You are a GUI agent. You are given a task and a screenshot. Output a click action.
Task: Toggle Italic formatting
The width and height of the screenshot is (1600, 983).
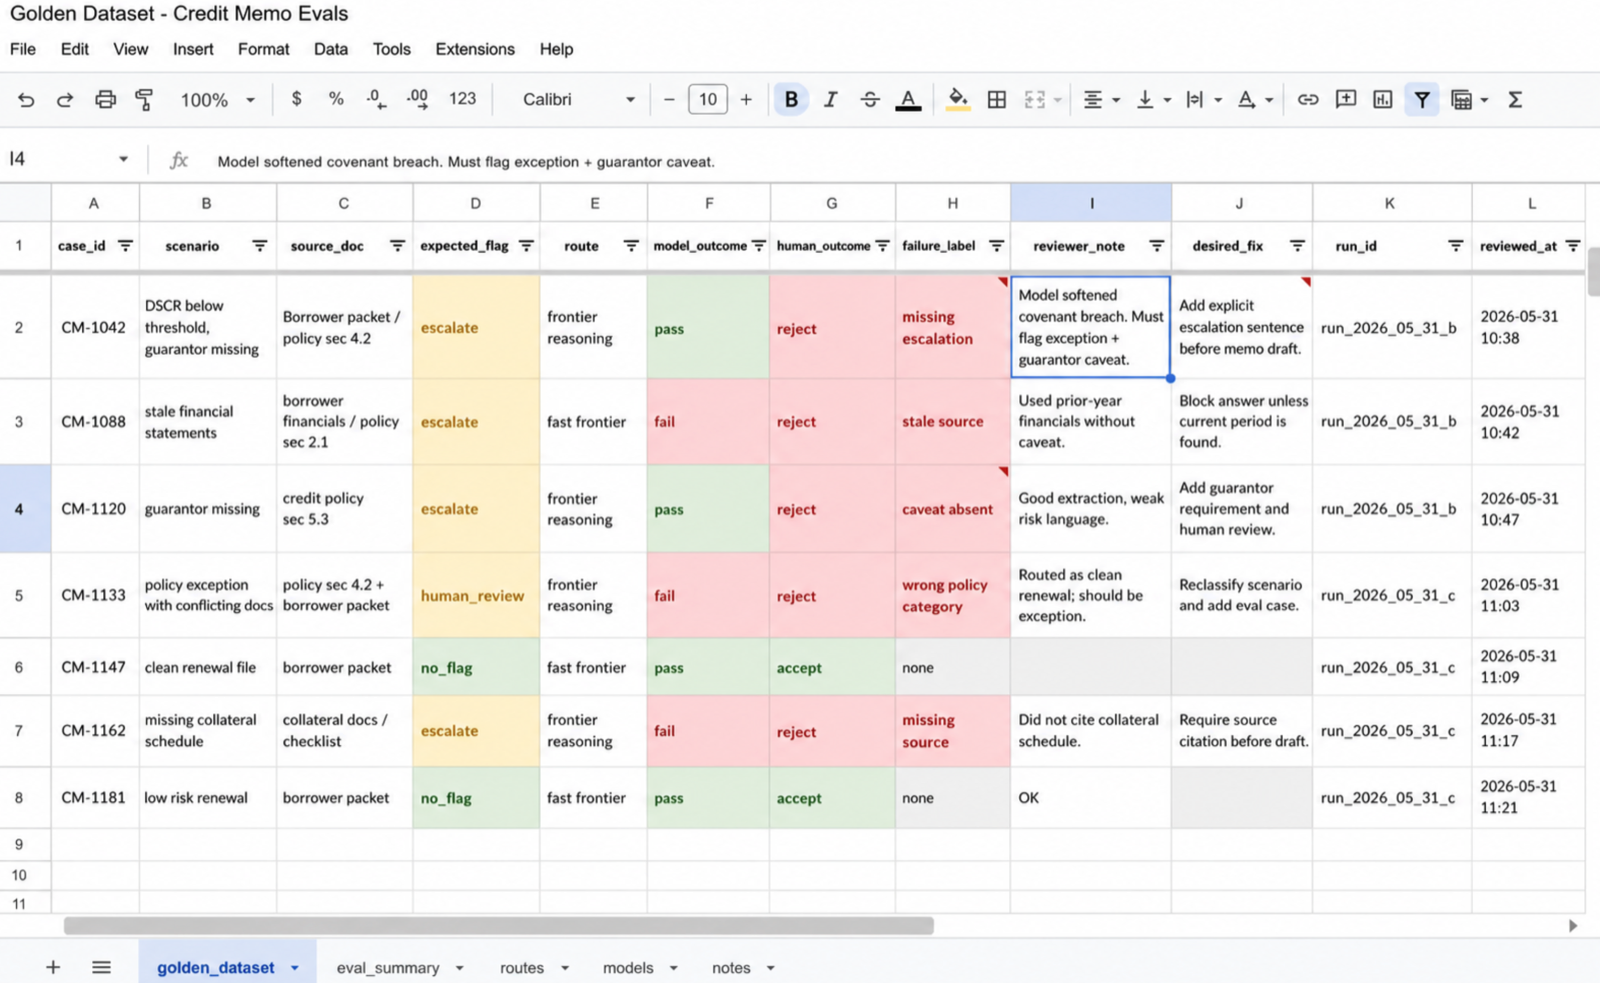click(830, 99)
